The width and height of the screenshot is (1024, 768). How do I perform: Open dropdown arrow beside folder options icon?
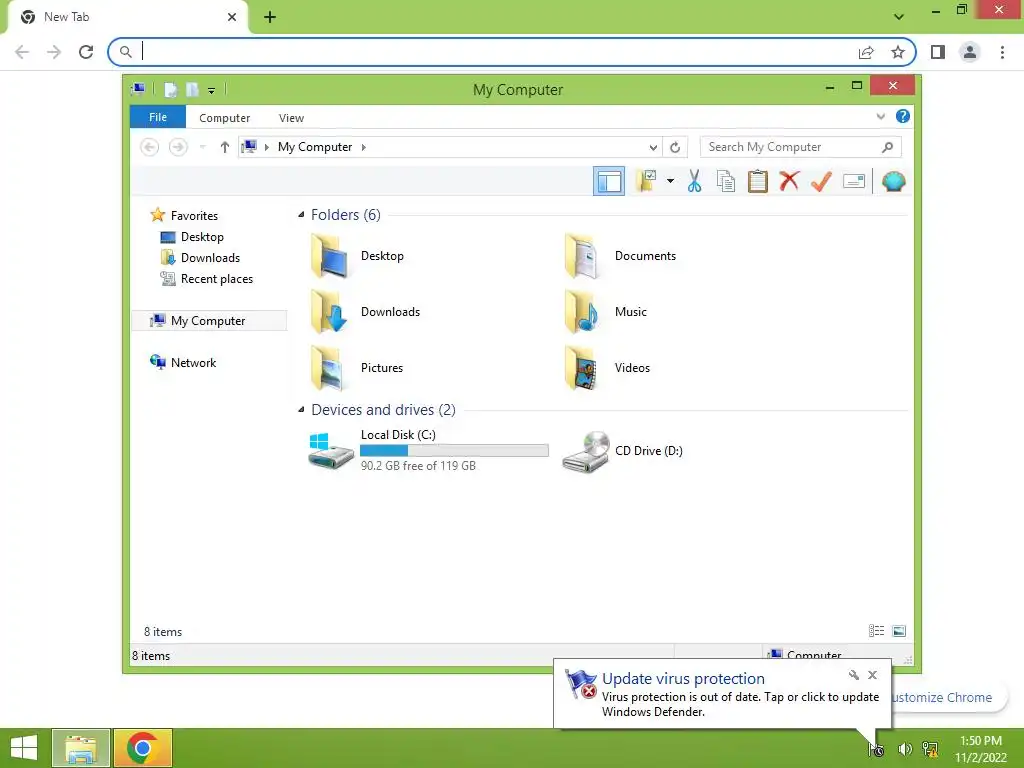coord(670,181)
